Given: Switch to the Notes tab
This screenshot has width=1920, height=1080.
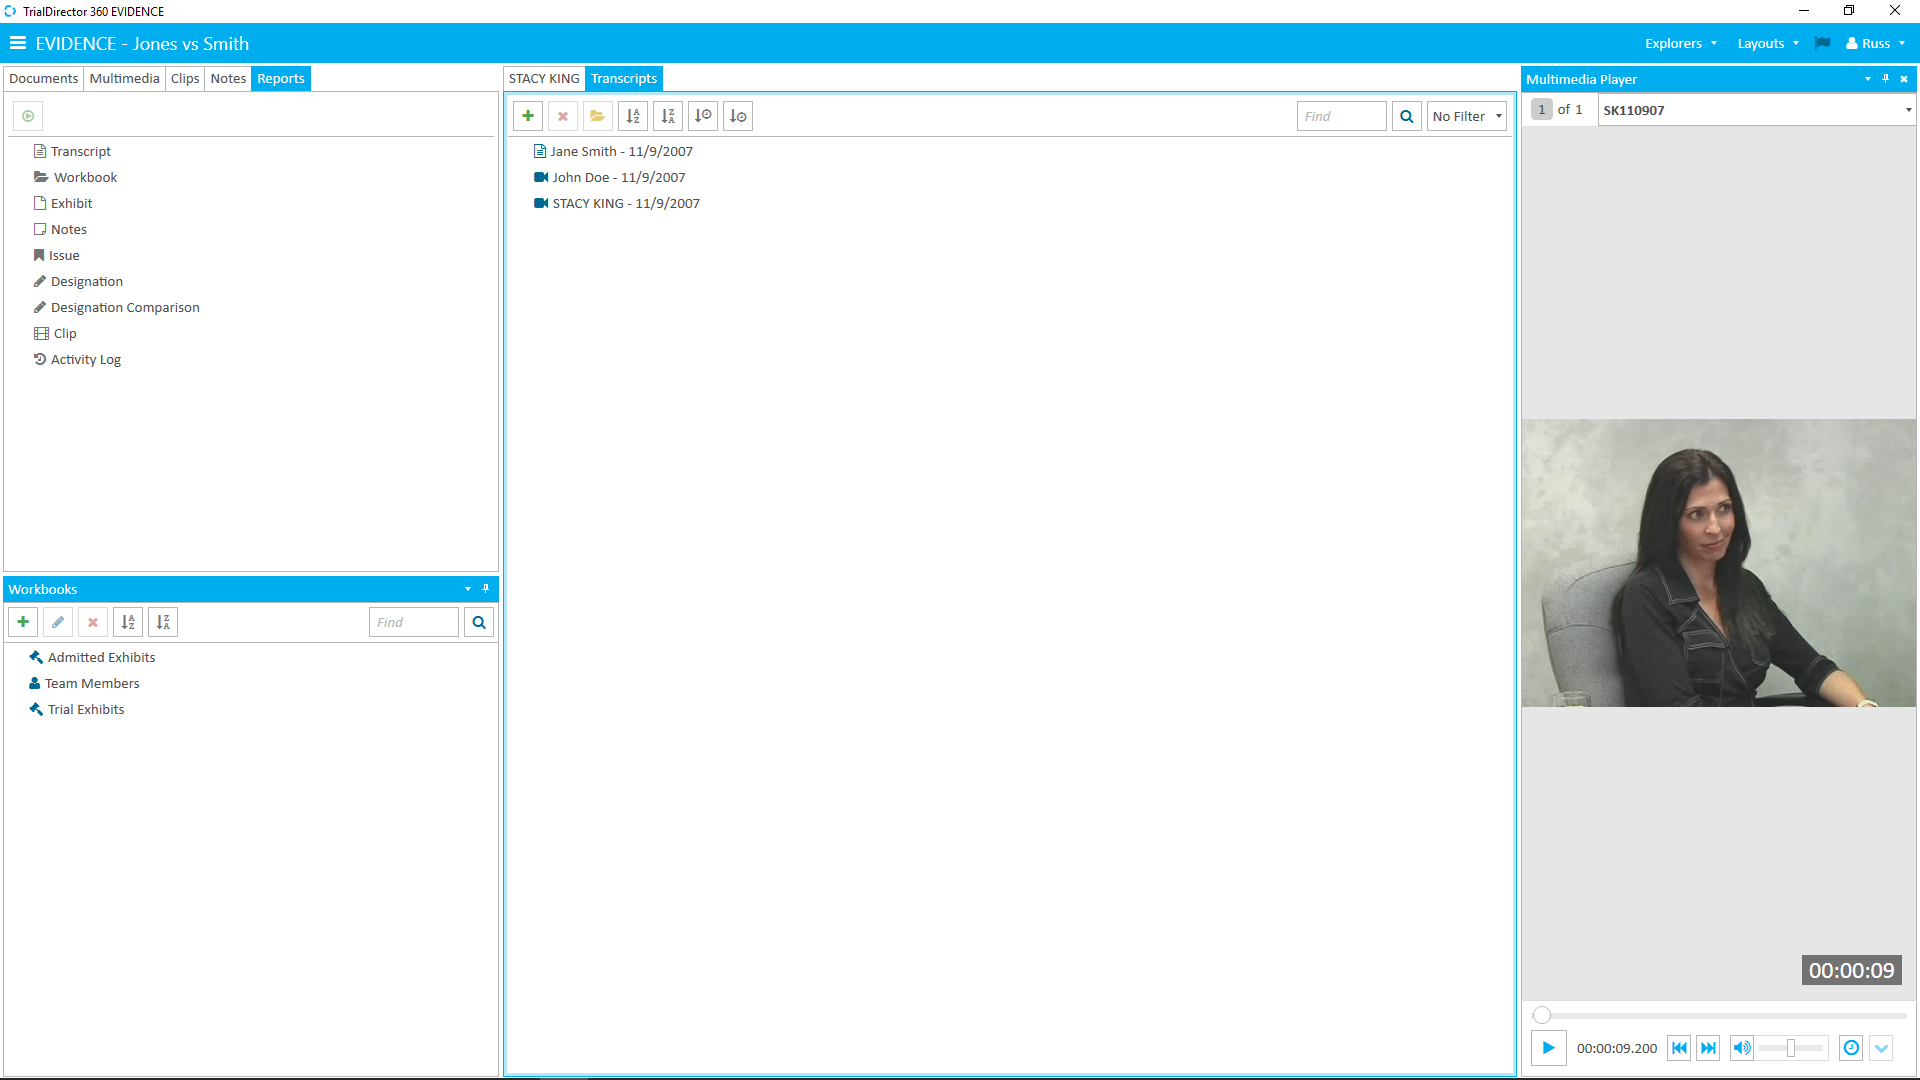Looking at the screenshot, I should point(228,78).
